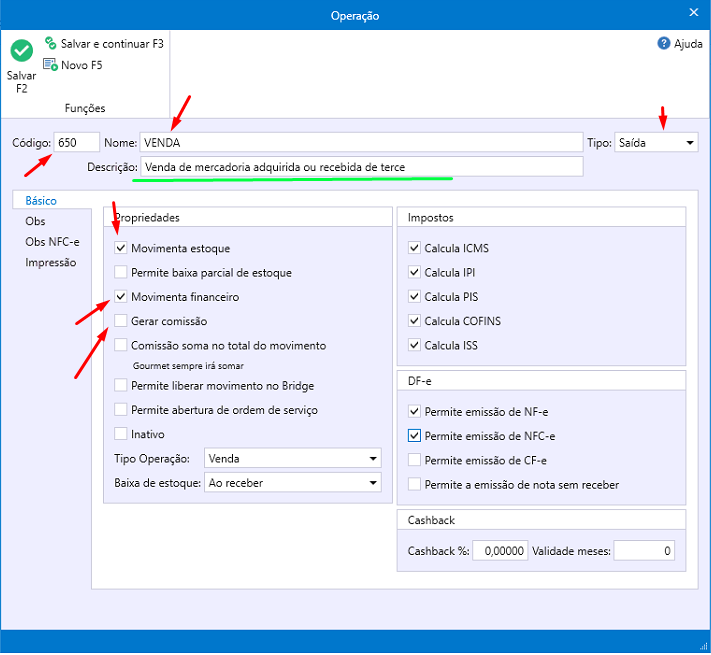The width and height of the screenshot is (711, 655).
Task: Select the Impressão tab
Action: [x=51, y=263]
